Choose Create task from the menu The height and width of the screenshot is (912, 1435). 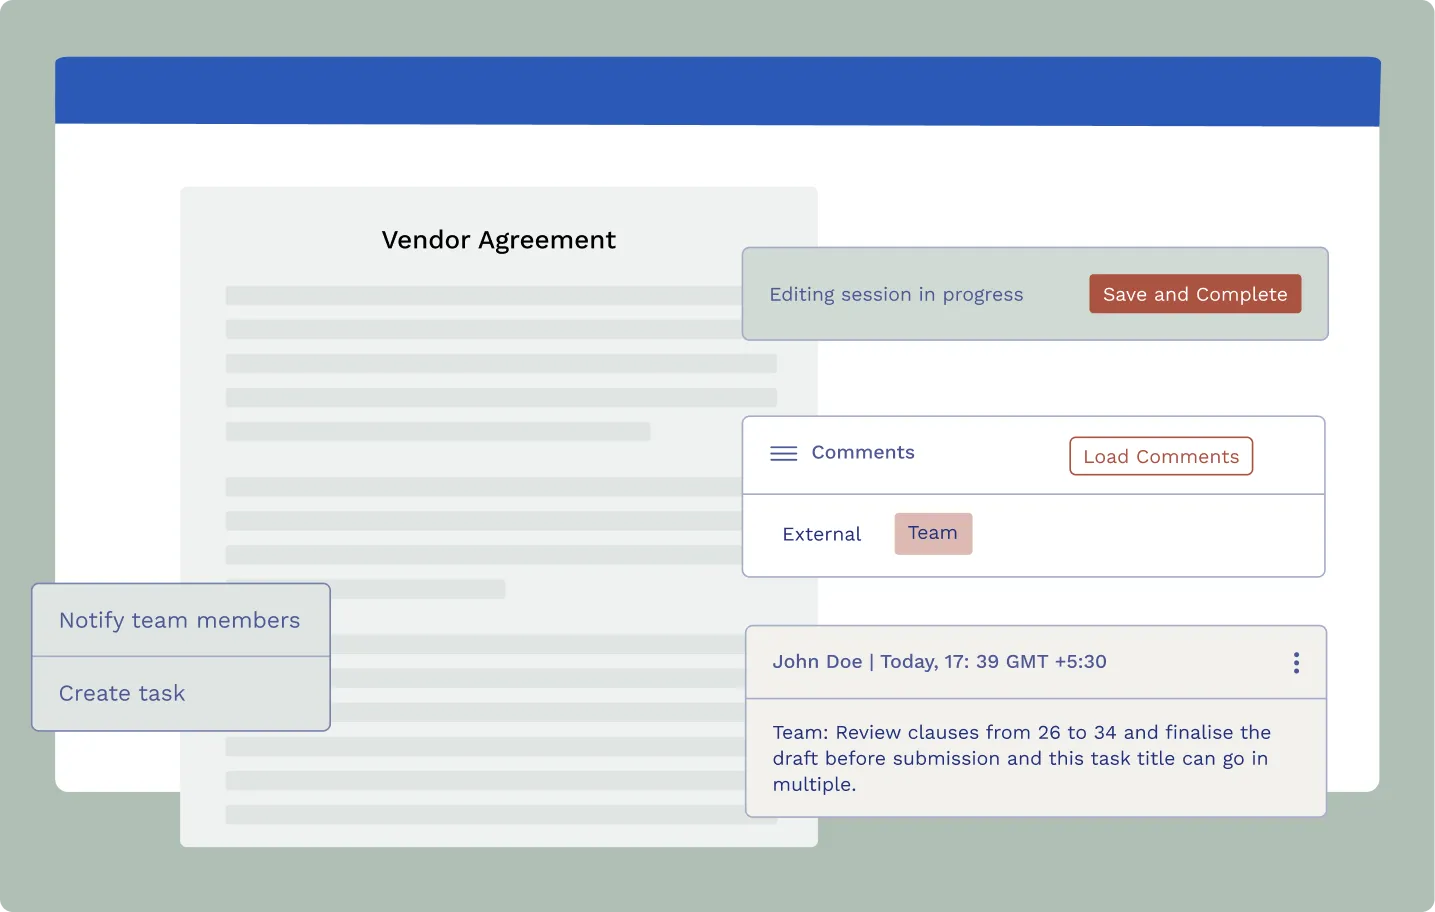pos(121,693)
